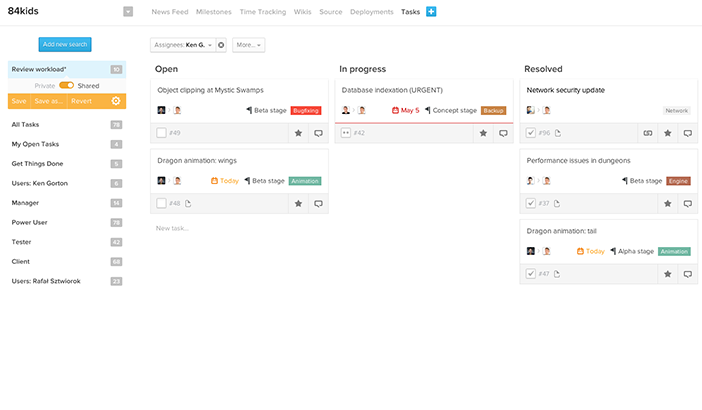The height and width of the screenshot is (410, 702).
Task: Uncheck the resolved checkbox for task #96
Action: pos(531,132)
